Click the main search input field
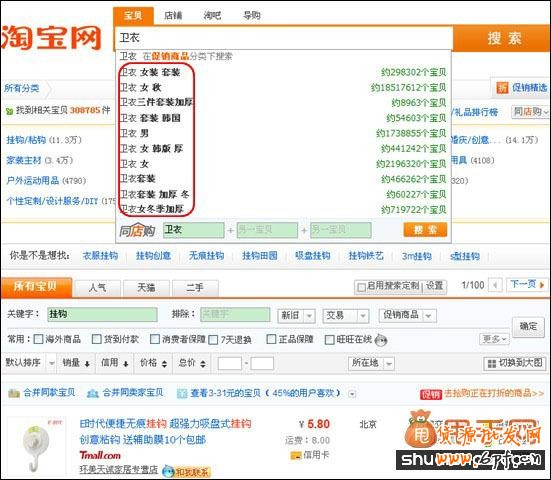This screenshot has width=551, height=480. [283, 38]
